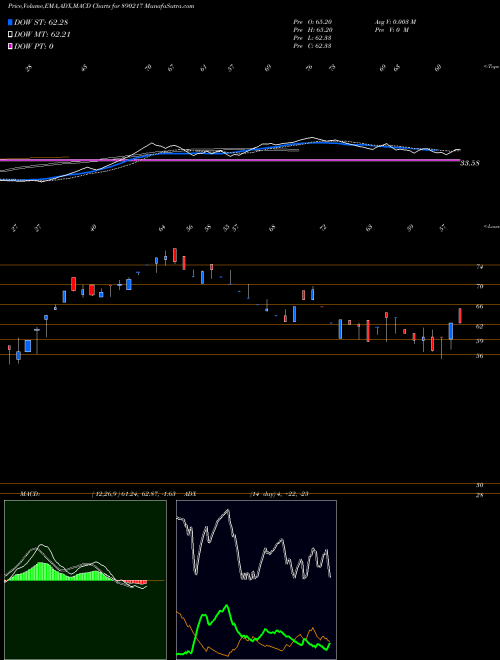Screen dimensions: 500x660
Task: Click the 'Pre L: 62.33' value
Action: (x=312, y=38)
